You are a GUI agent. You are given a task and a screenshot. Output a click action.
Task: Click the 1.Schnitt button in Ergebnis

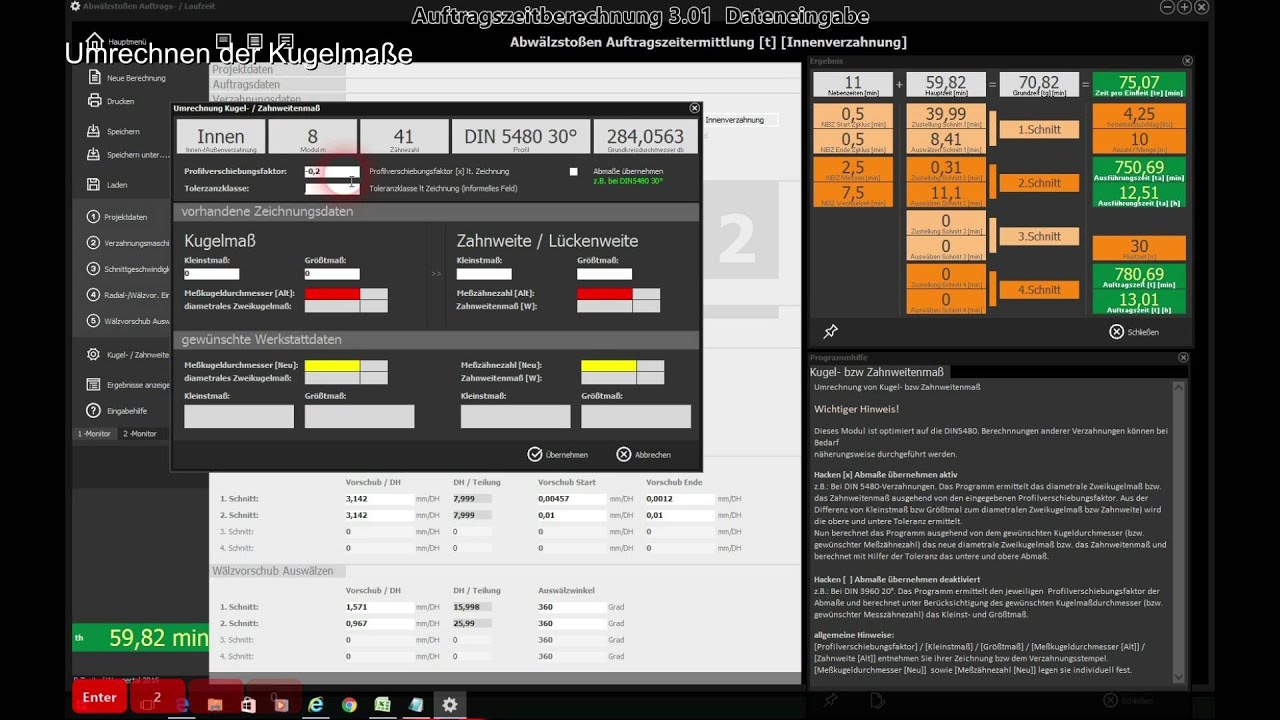point(1039,129)
